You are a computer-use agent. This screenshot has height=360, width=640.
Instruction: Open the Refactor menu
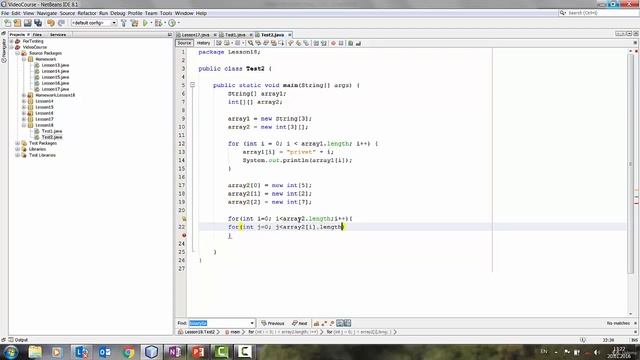pyautogui.click(x=87, y=13)
